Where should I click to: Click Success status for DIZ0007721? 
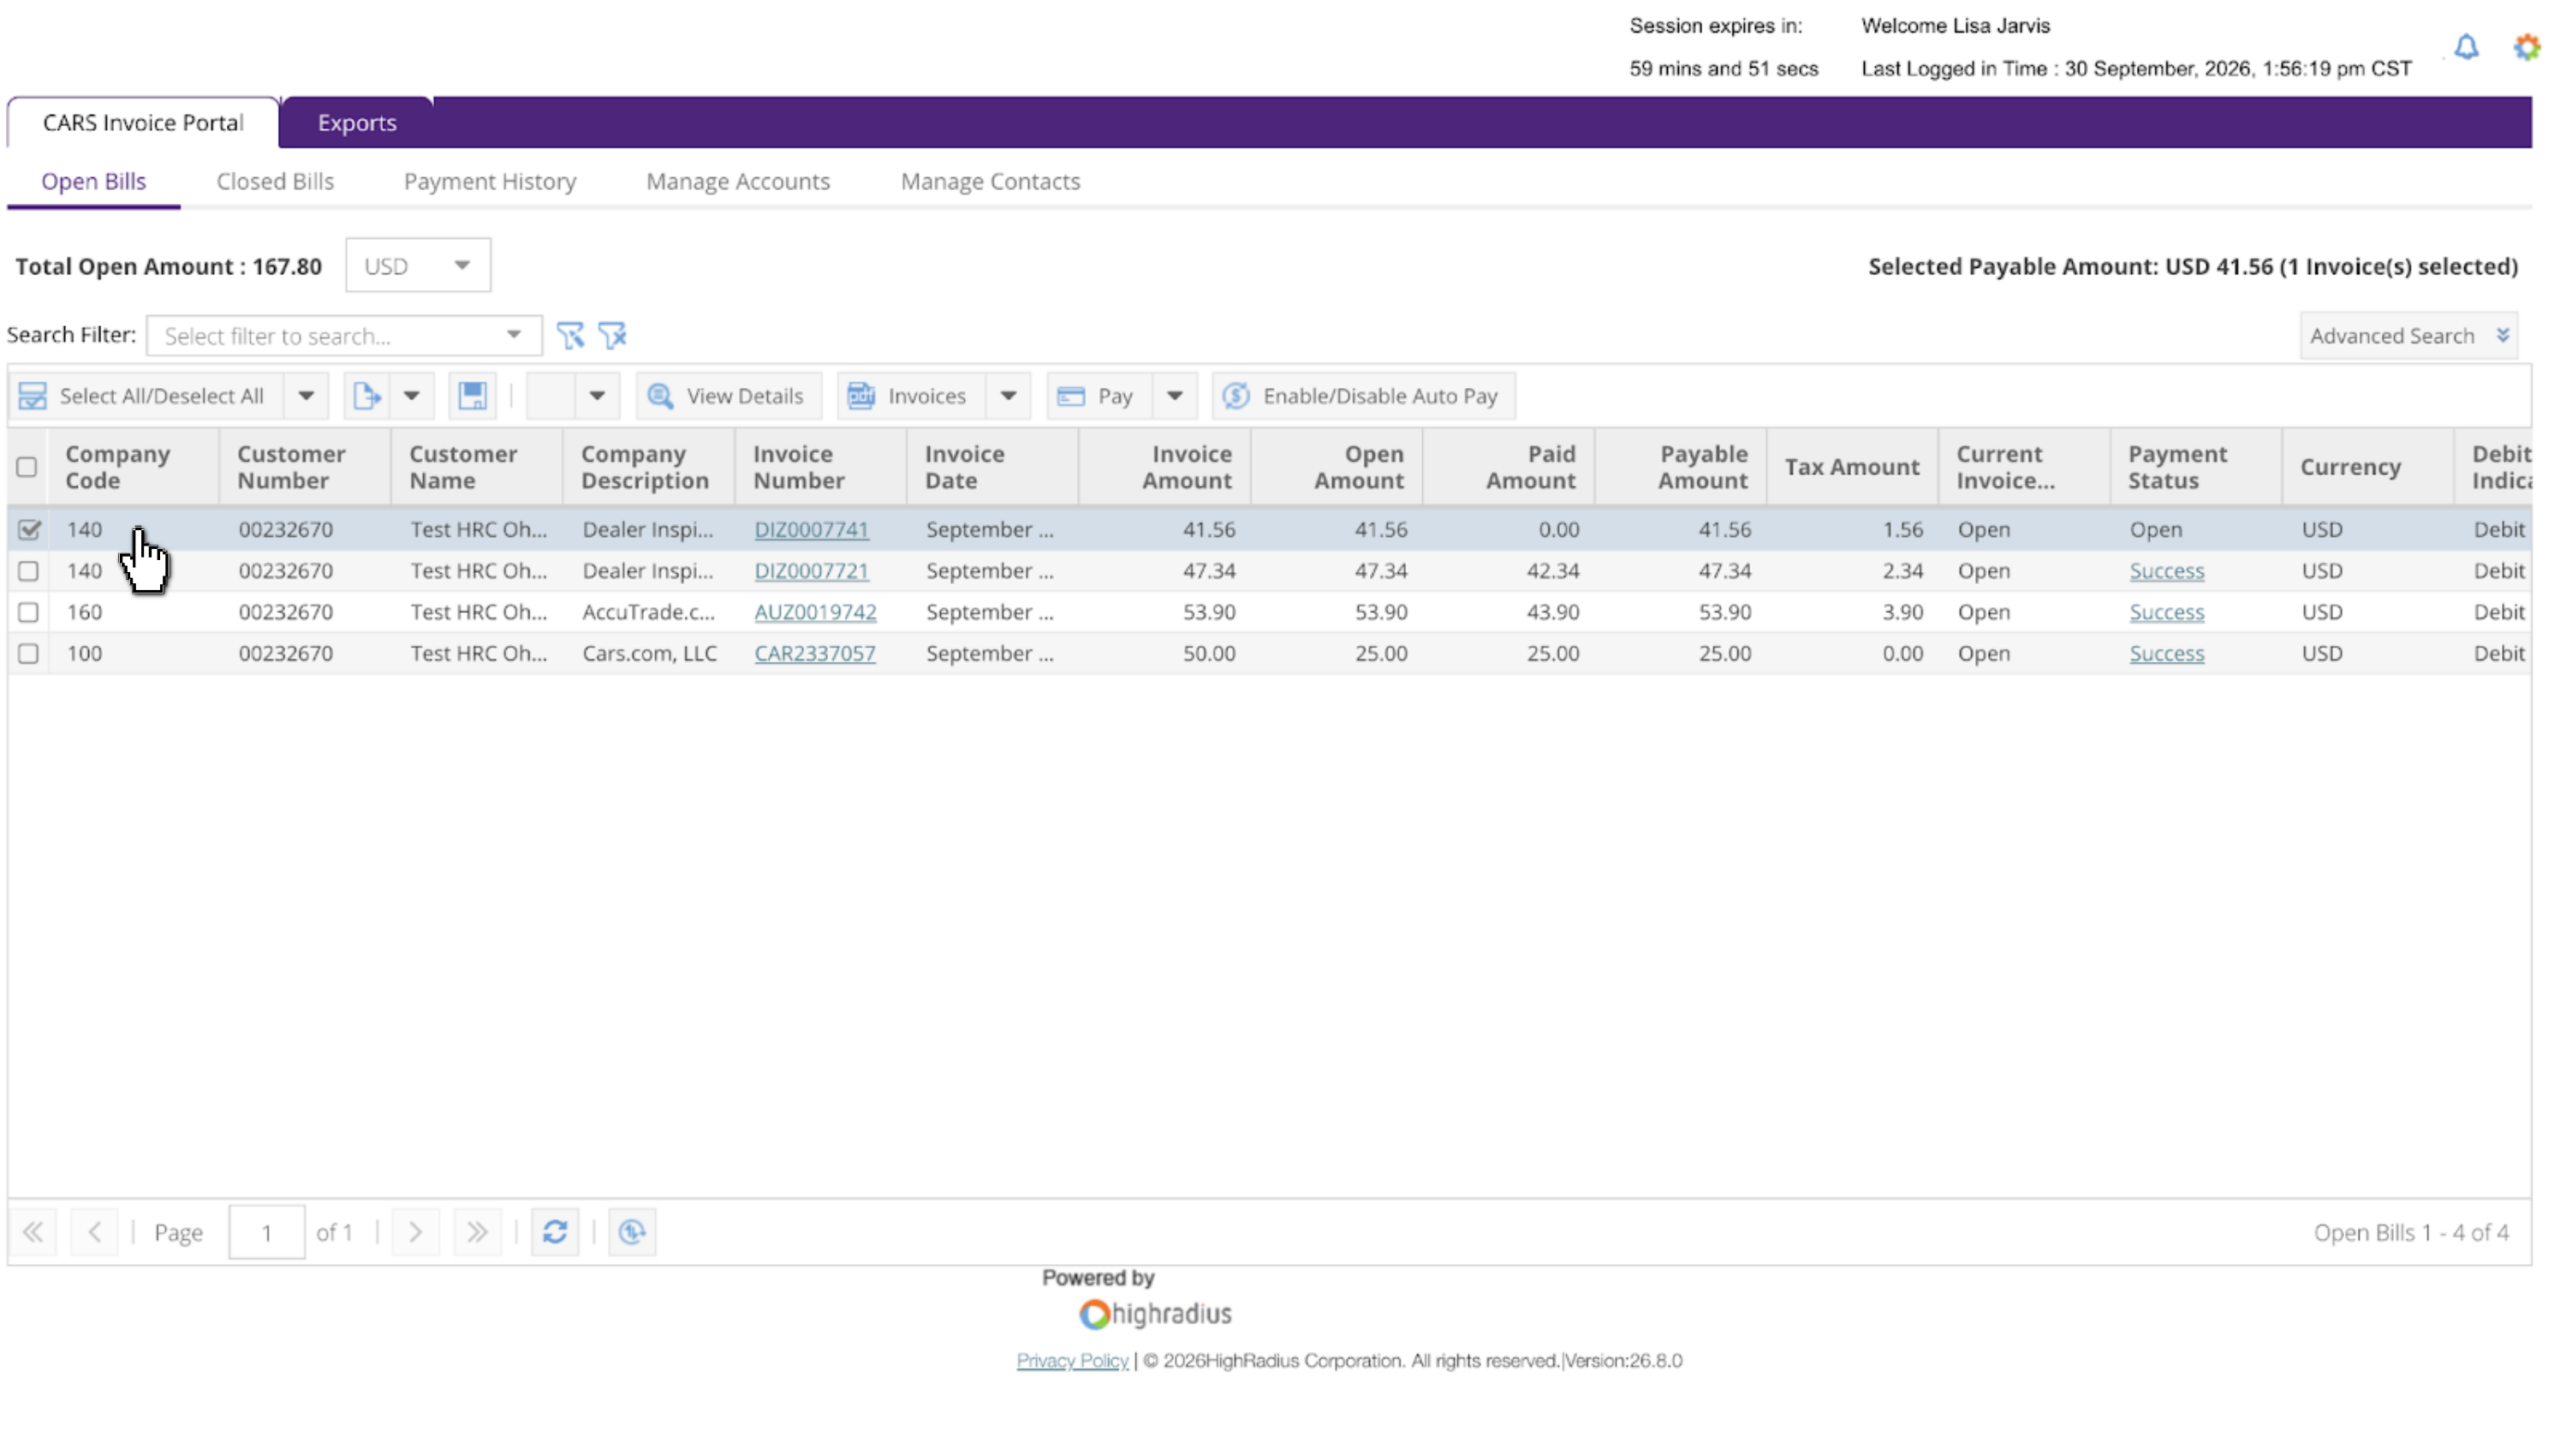[x=2165, y=570]
